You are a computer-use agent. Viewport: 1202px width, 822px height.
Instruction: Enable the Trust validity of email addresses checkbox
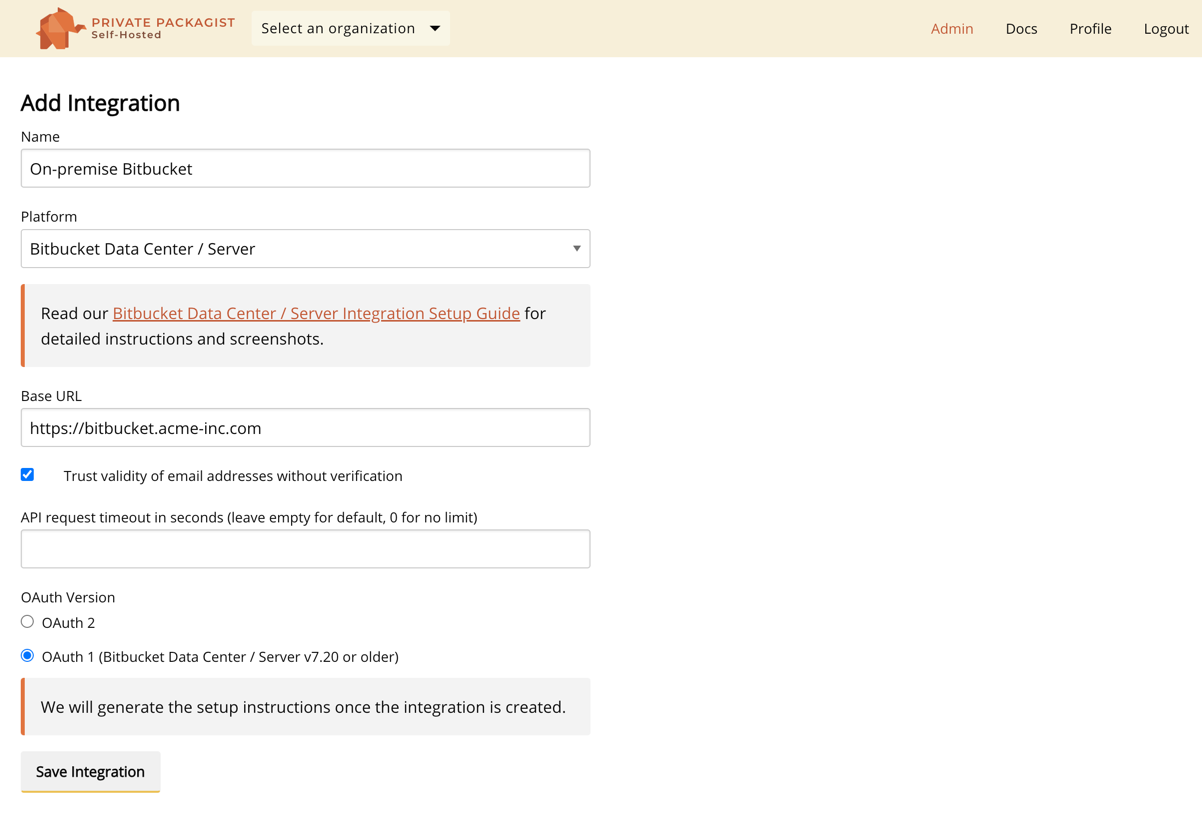28,475
